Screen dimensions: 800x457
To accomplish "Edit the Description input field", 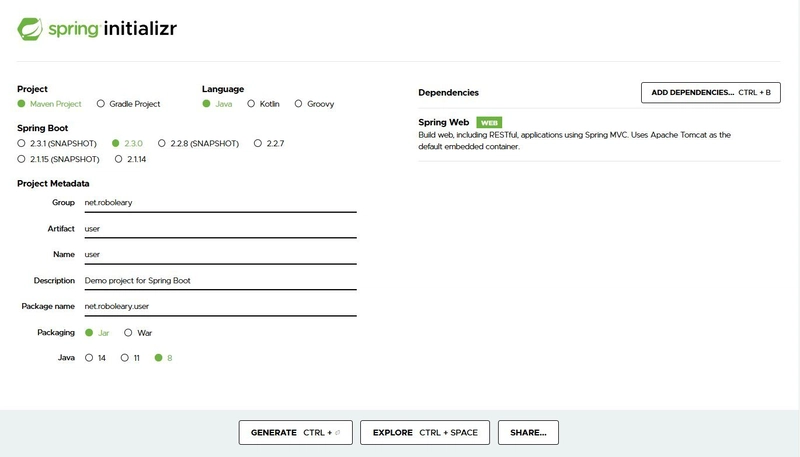I will pyautogui.click(x=220, y=281).
